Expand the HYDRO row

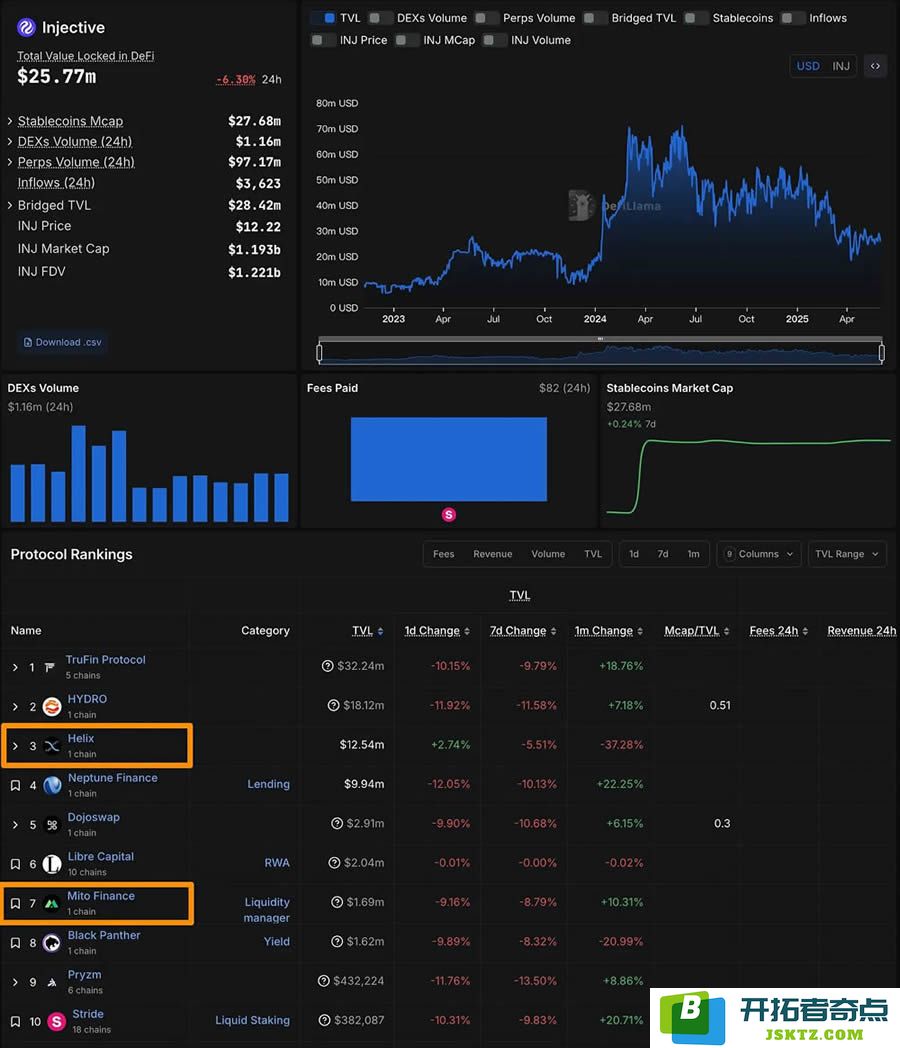click(x=15, y=706)
